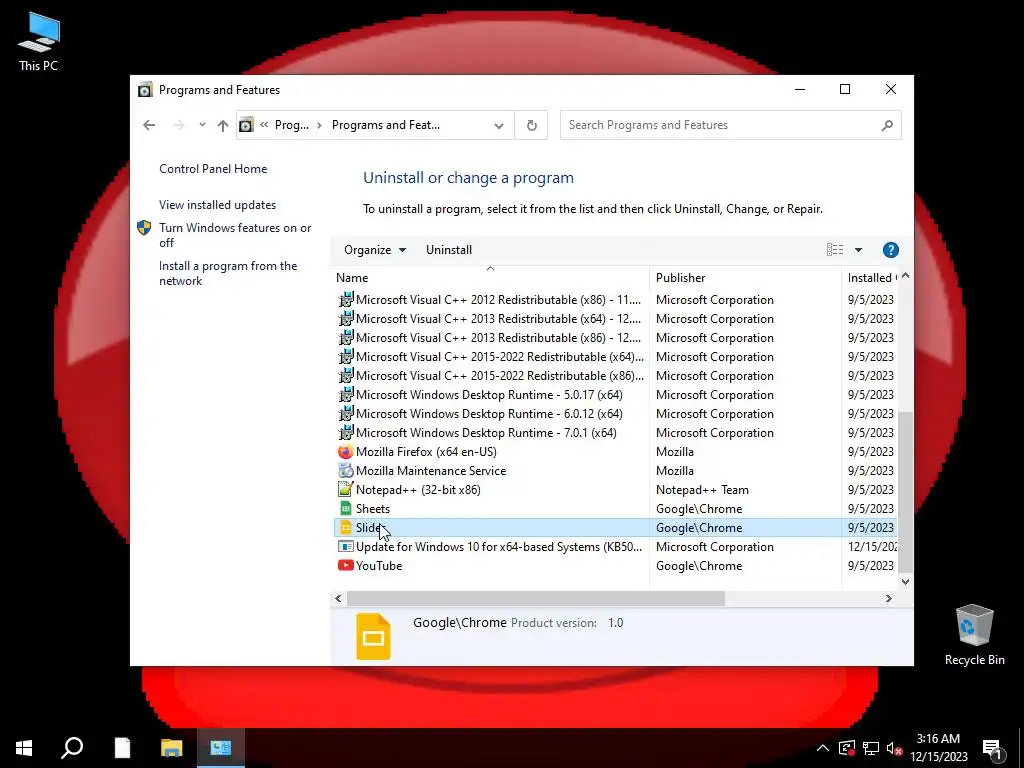Screen dimensions: 1024x768
Task: Select the Mozilla Maintenance Service name
Action: click(x=431, y=470)
